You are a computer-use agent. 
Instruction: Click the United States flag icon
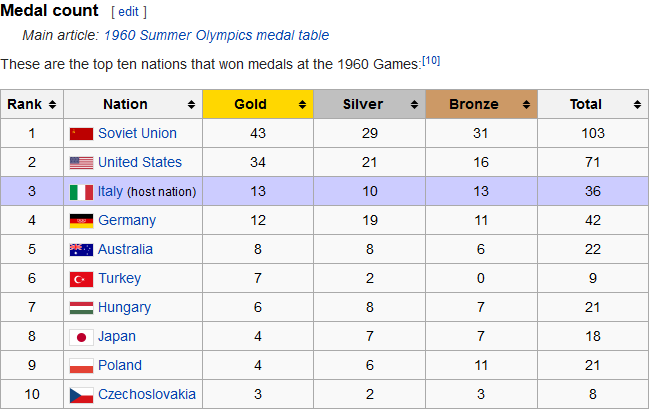click(x=81, y=163)
